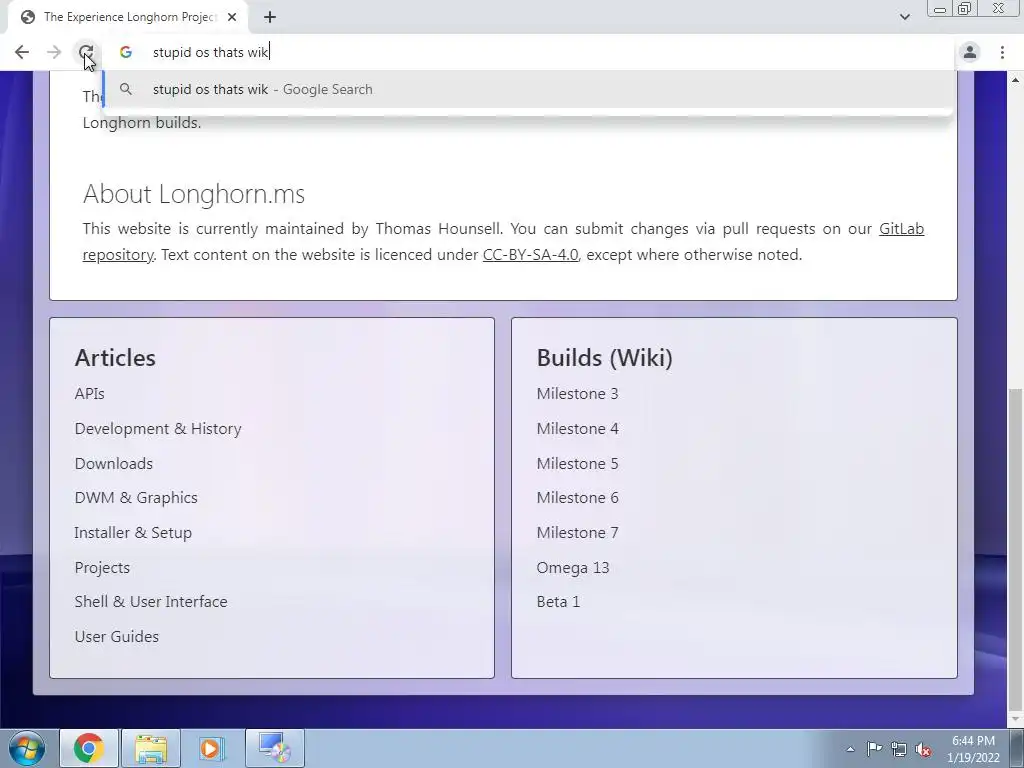The width and height of the screenshot is (1024, 768).
Task: Show hidden system tray icons
Action: point(850,749)
